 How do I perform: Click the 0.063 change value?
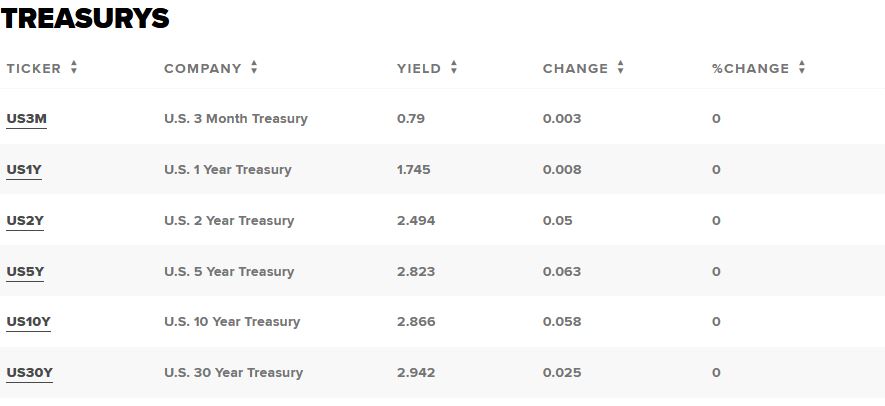coord(562,272)
